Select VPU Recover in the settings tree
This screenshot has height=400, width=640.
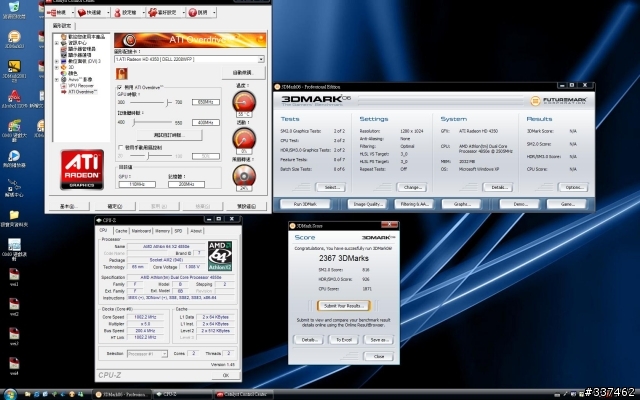click(81, 86)
